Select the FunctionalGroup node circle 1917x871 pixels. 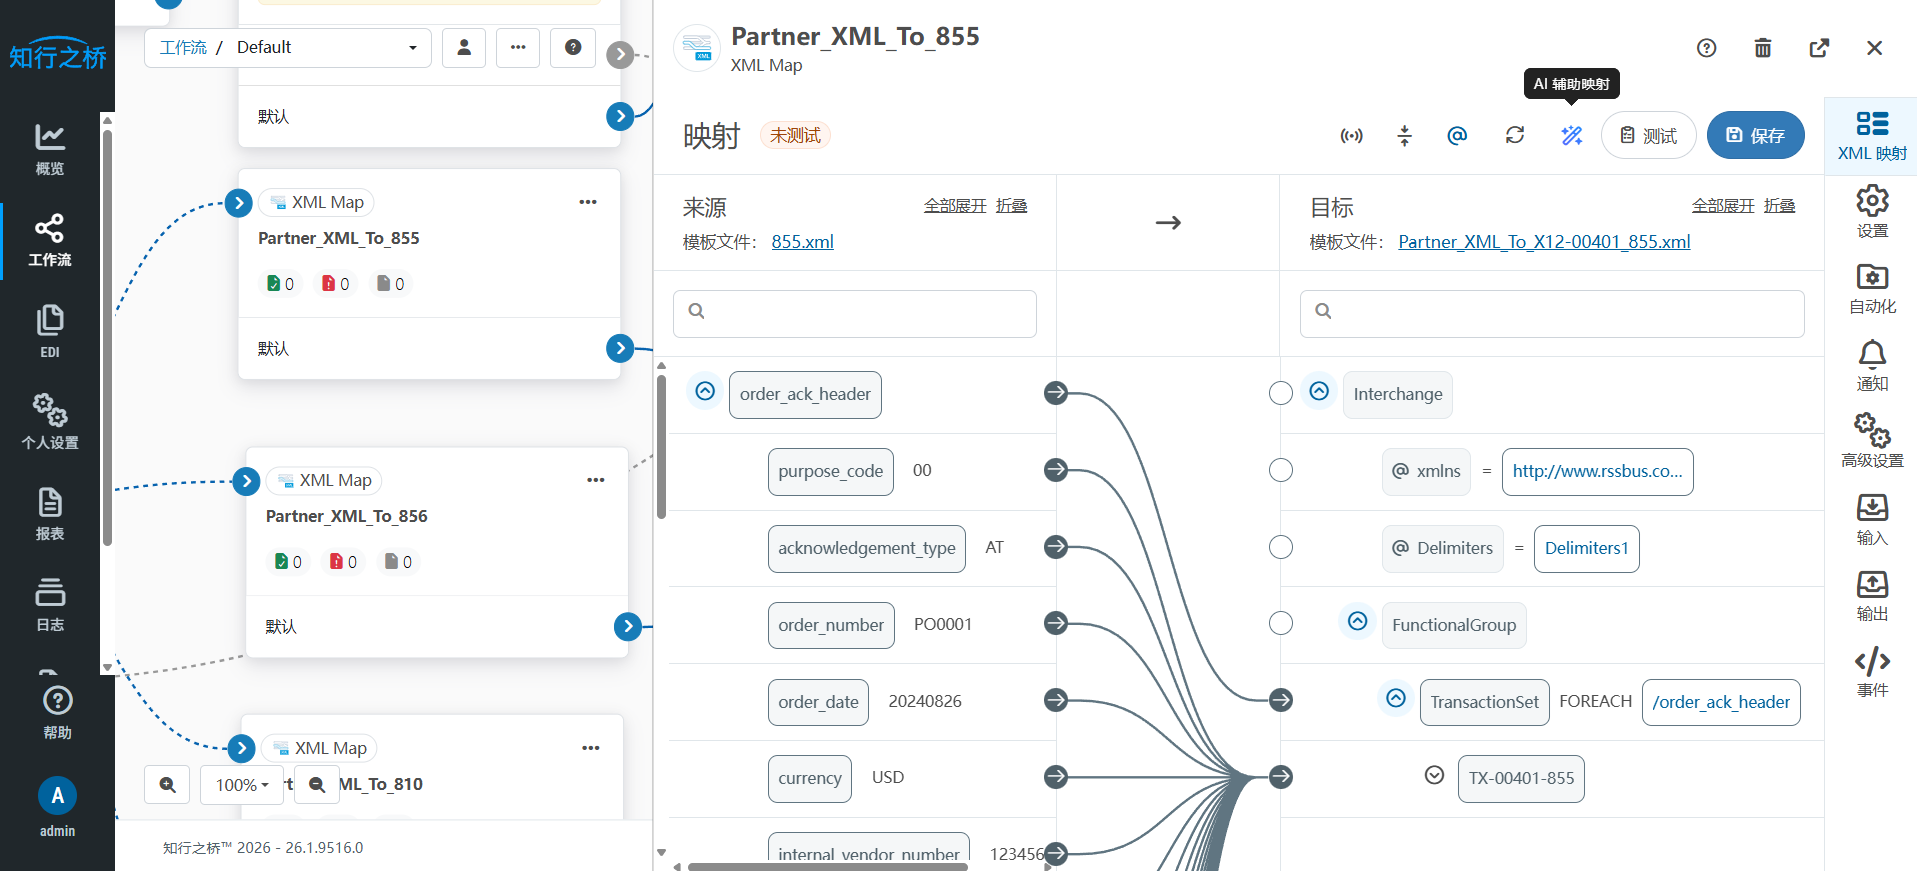point(1280,624)
